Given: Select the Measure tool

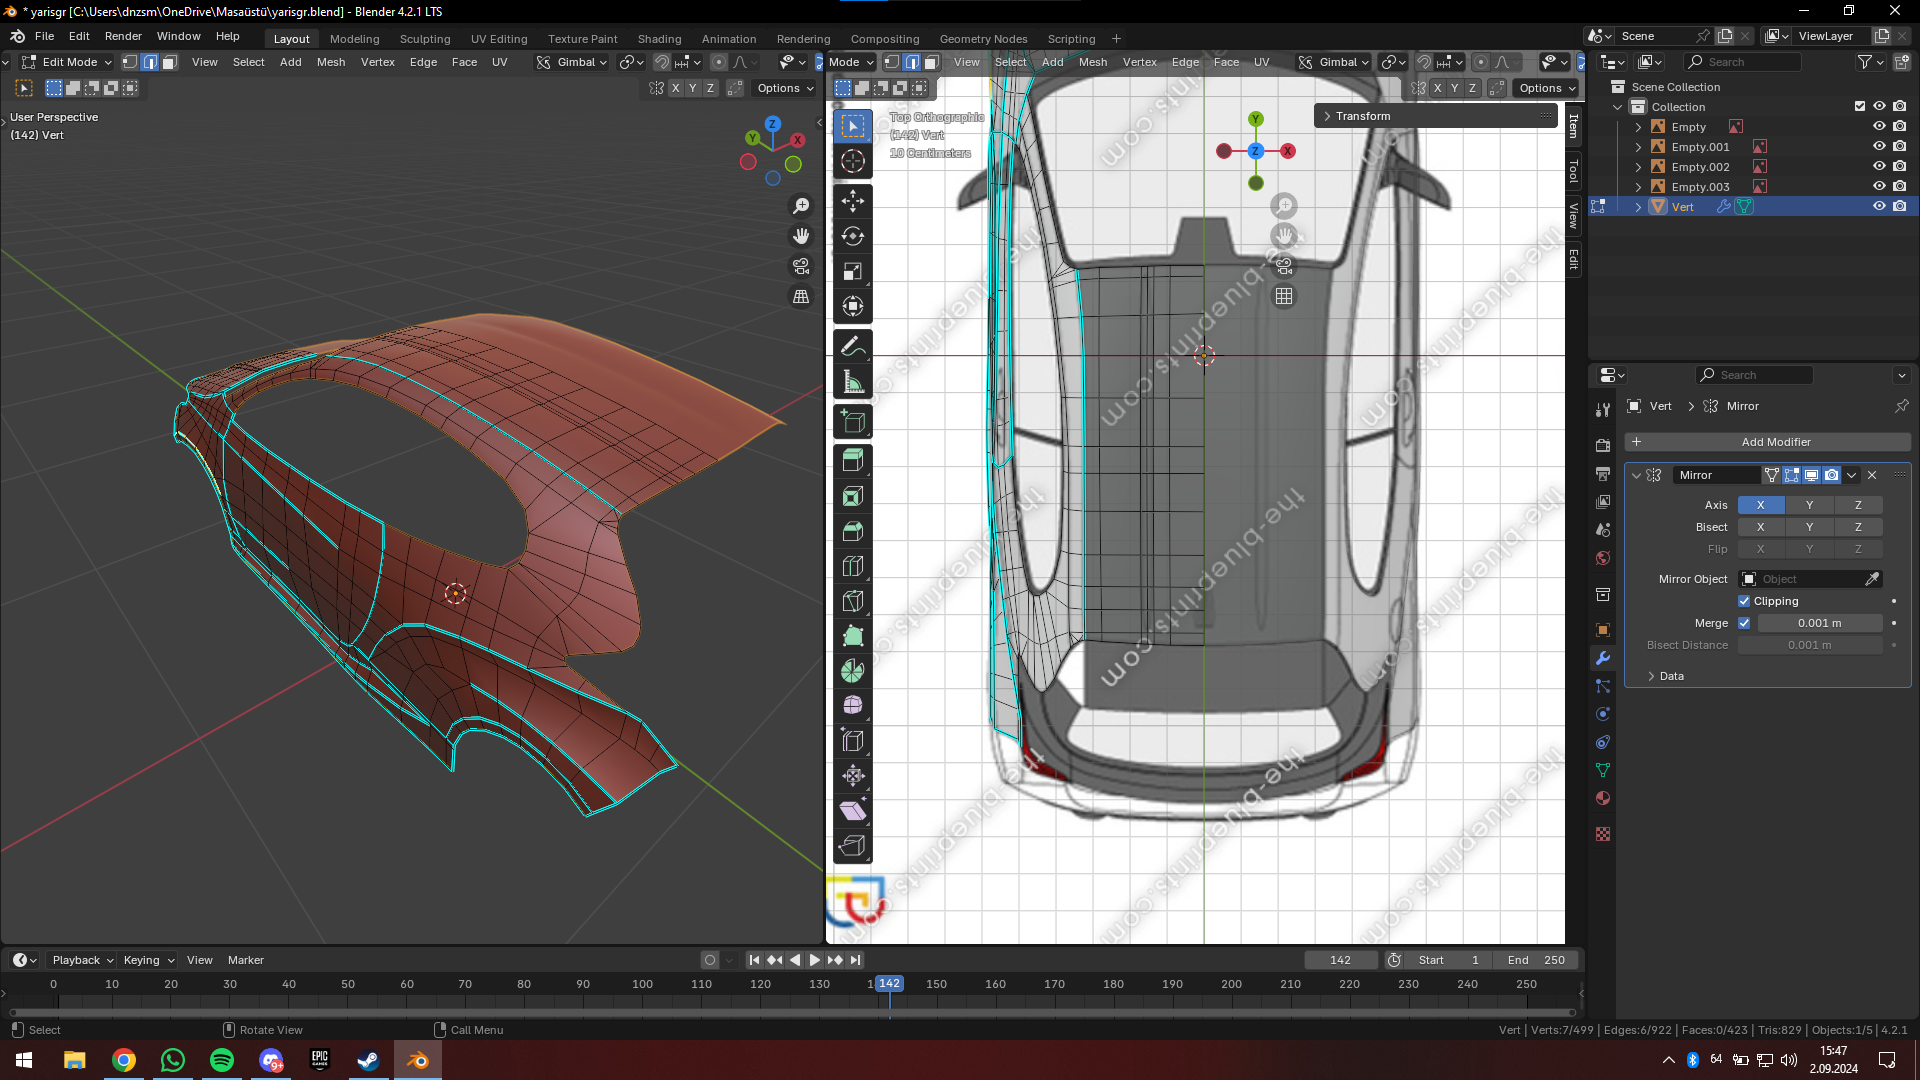Looking at the screenshot, I should point(852,382).
